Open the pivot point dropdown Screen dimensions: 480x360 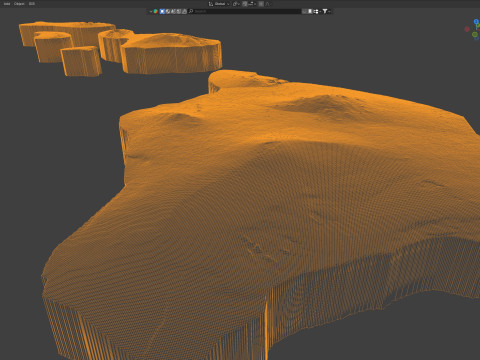coord(236,4)
